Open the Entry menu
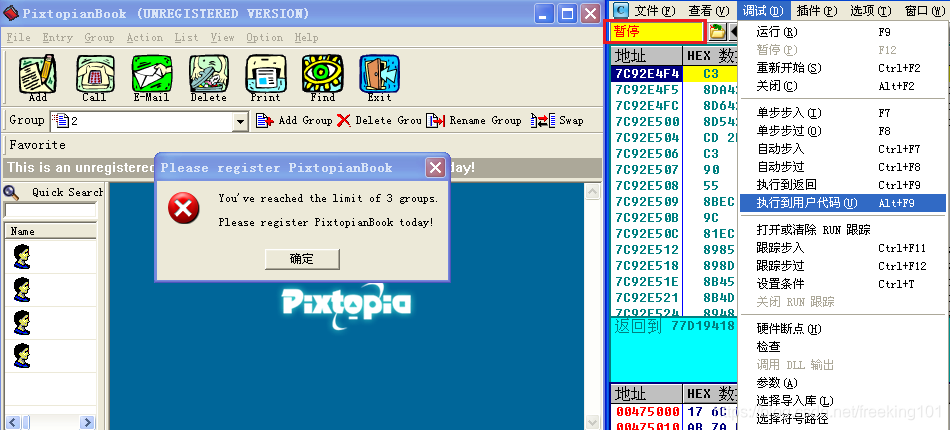Image resolution: width=950 pixels, height=430 pixels. pos(58,38)
